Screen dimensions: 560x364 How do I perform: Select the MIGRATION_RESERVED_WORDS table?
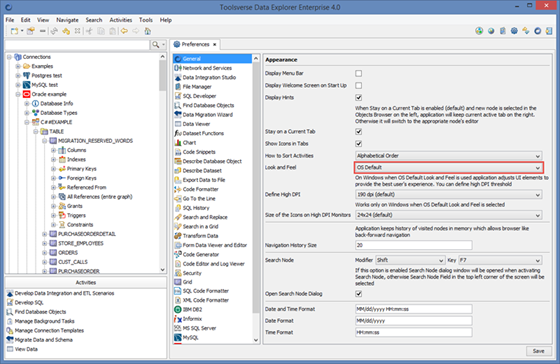(x=95, y=141)
